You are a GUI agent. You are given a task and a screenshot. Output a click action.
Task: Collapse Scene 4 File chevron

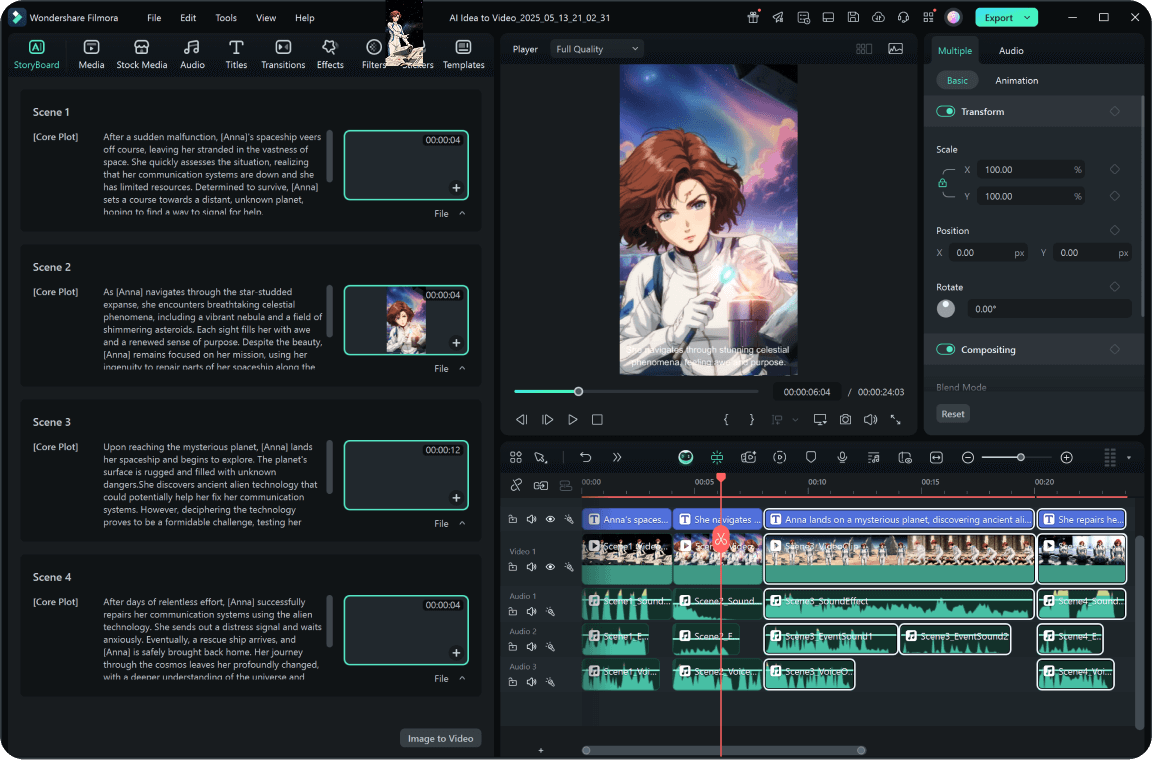coord(462,678)
